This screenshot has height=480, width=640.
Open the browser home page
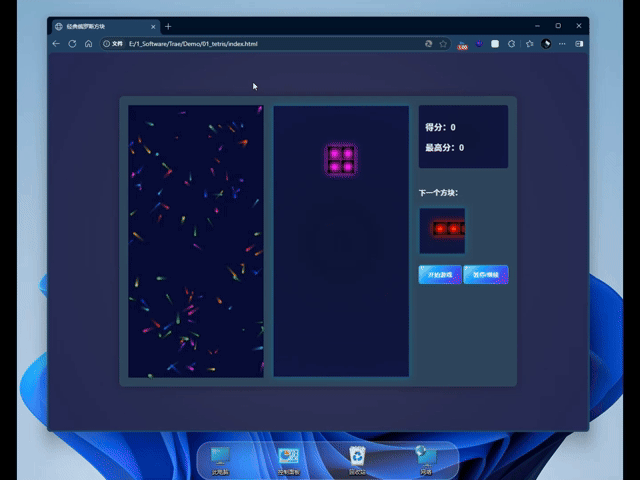pos(89,44)
